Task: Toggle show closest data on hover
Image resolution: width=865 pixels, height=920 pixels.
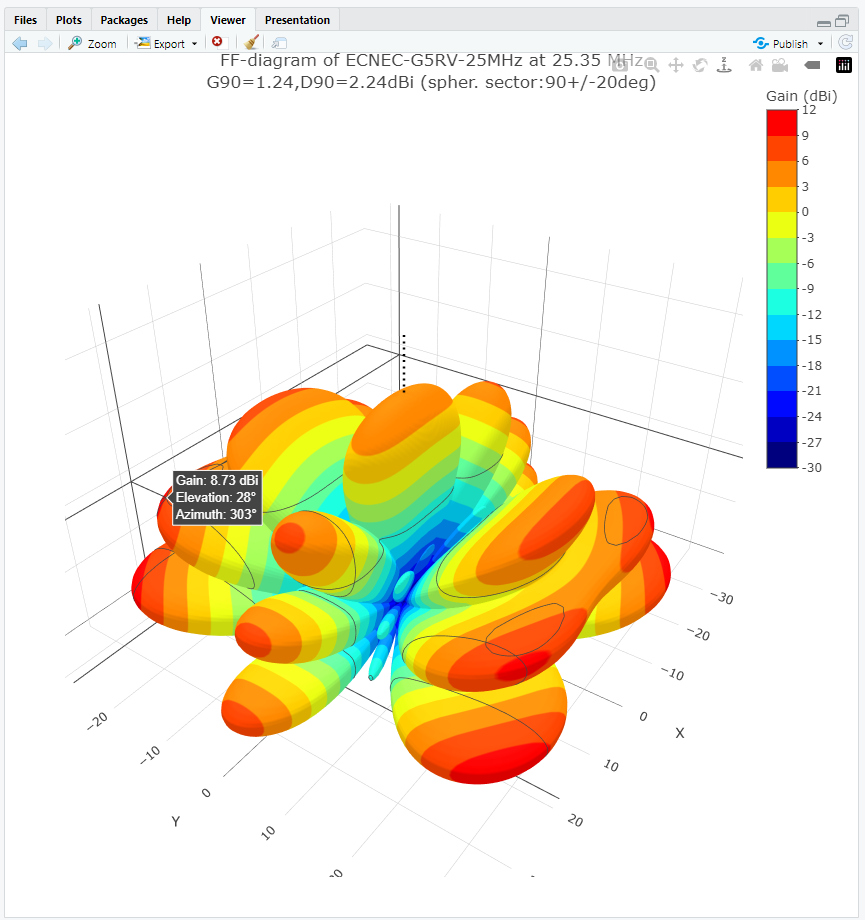Action: 812,65
